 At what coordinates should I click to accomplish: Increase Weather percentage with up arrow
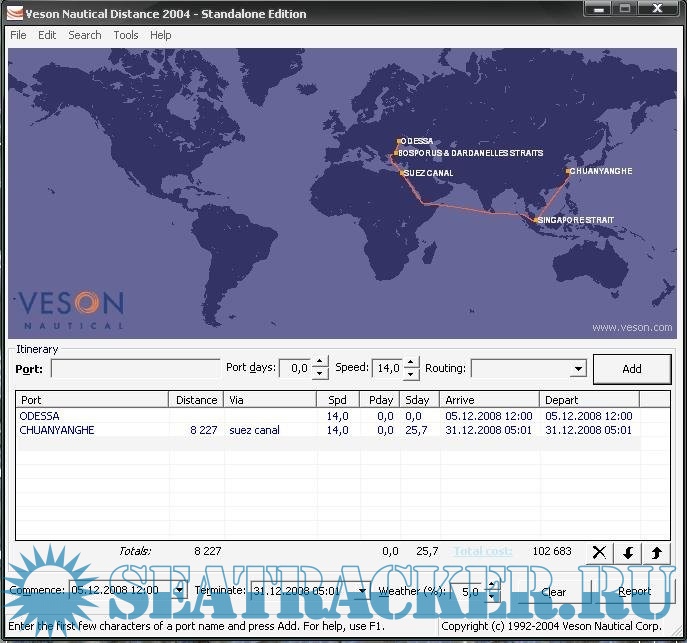click(492, 586)
